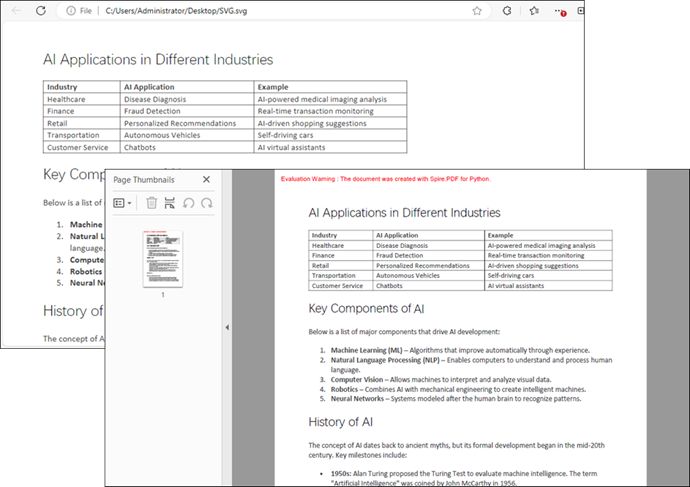The width and height of the screenshot is (690, 487).
Task: Click Key Components of AI heading in PDF
Action: 366,308
